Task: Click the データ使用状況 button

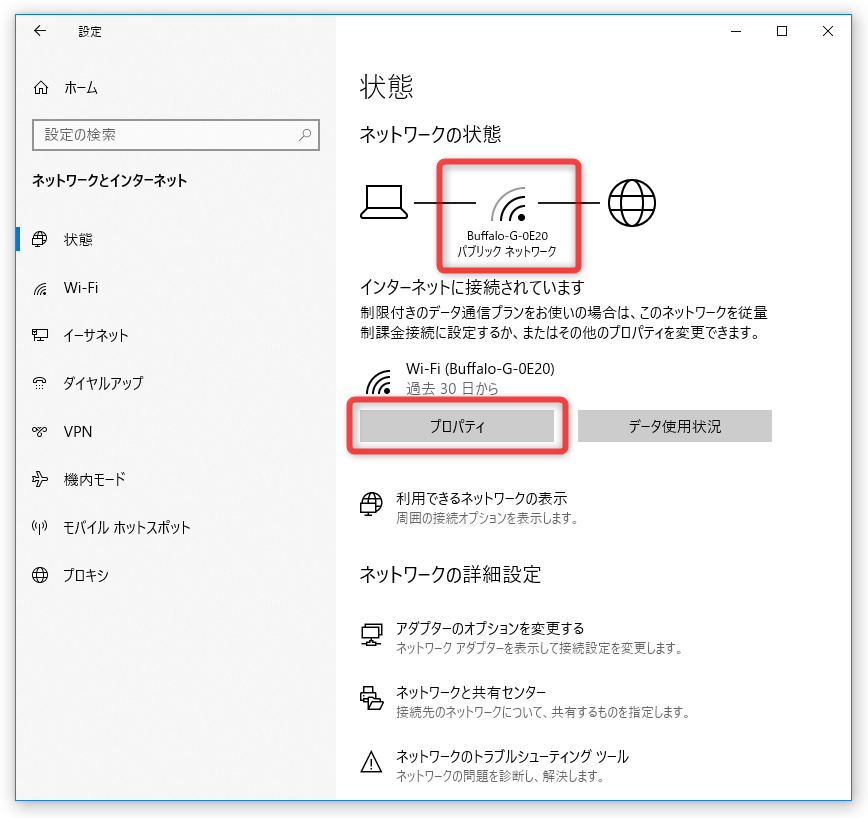Action: coord(675,426)
